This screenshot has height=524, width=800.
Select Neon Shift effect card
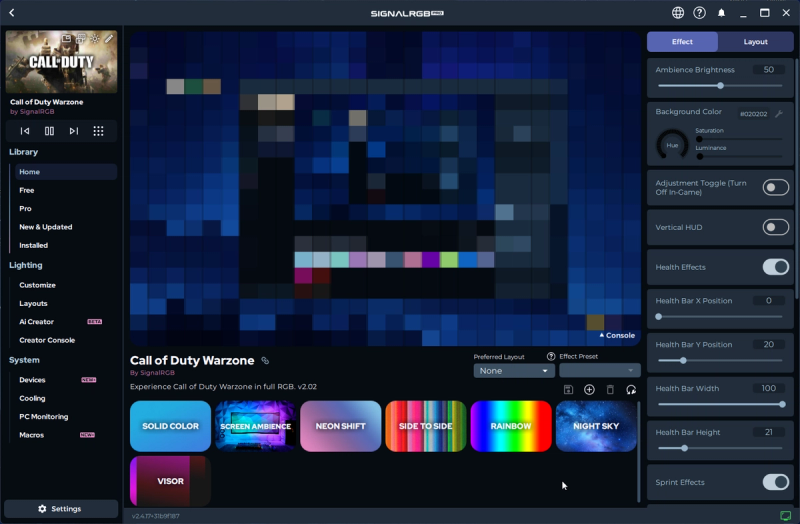341,426
